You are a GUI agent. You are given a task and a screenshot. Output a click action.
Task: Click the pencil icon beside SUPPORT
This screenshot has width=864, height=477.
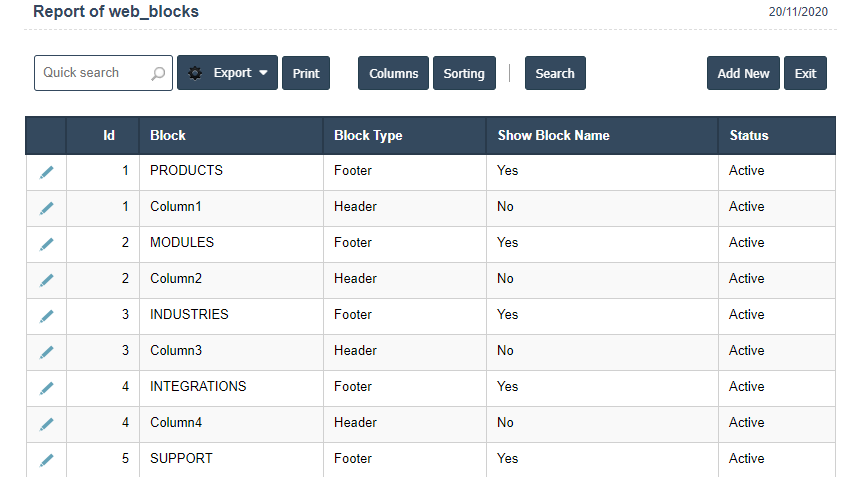pyautogui.click(x=46, y=460)
